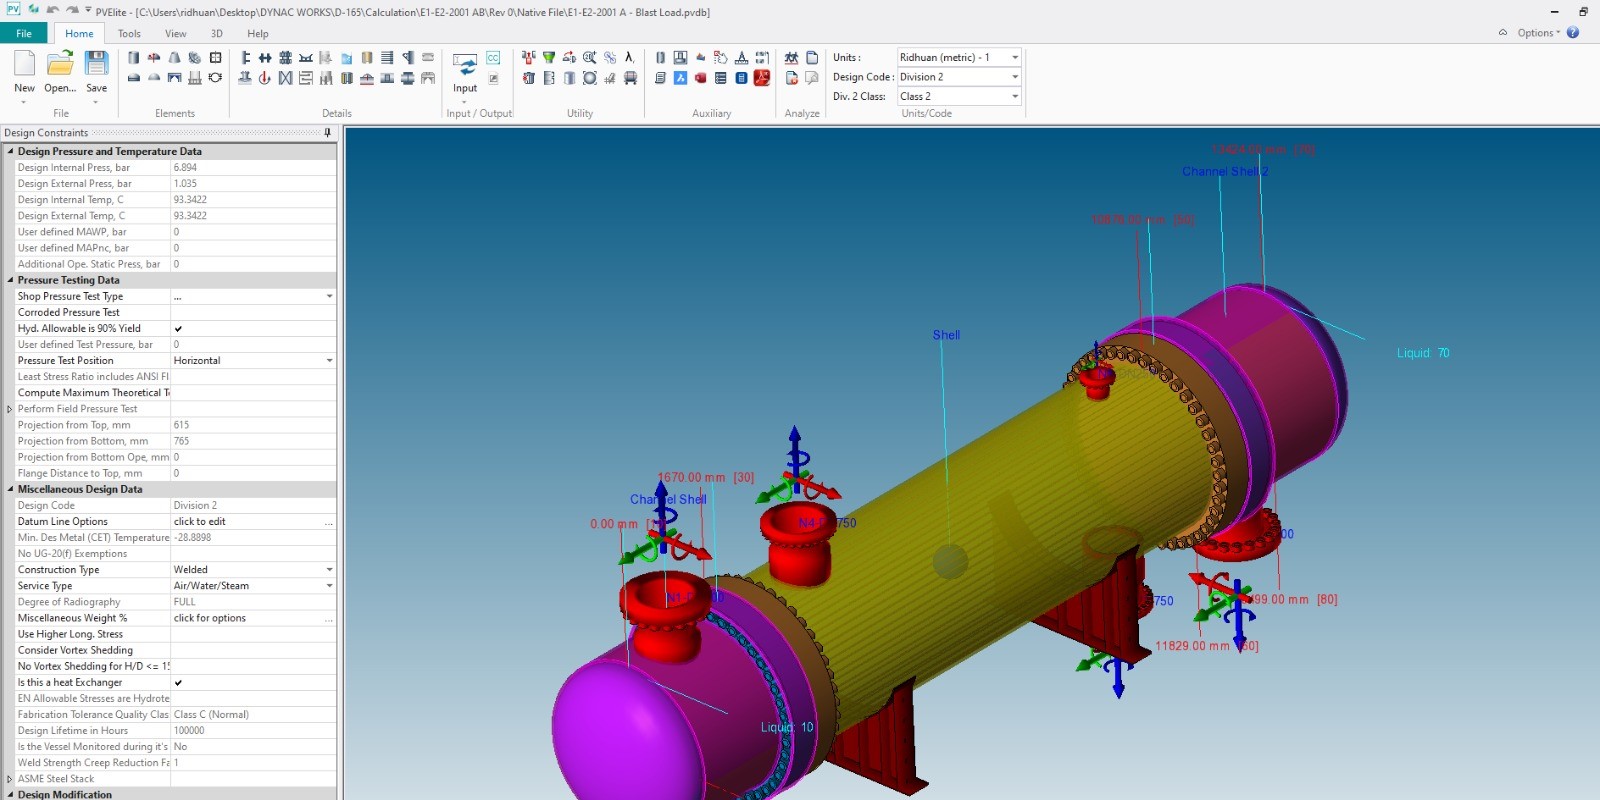Uncheck Hyd. Allowable is 90% Yield
The width and height of the screenshot is (1600, 800).
(178, 329)
